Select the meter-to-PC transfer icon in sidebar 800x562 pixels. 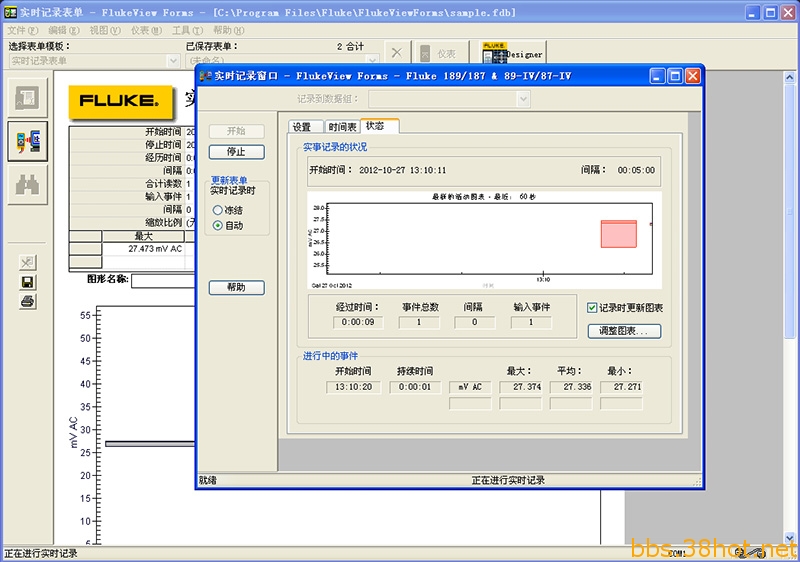[28, 141]
